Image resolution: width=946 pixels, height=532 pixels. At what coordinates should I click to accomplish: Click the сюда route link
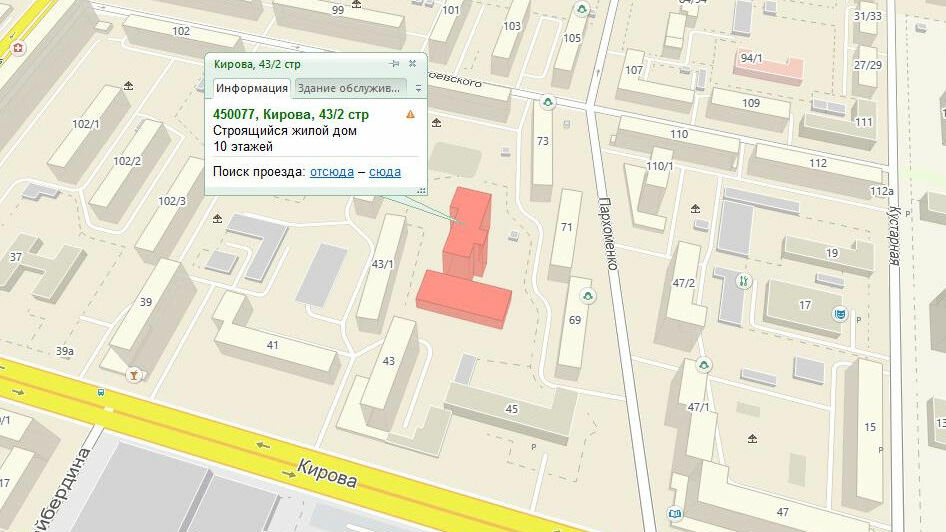click(385, 172)
